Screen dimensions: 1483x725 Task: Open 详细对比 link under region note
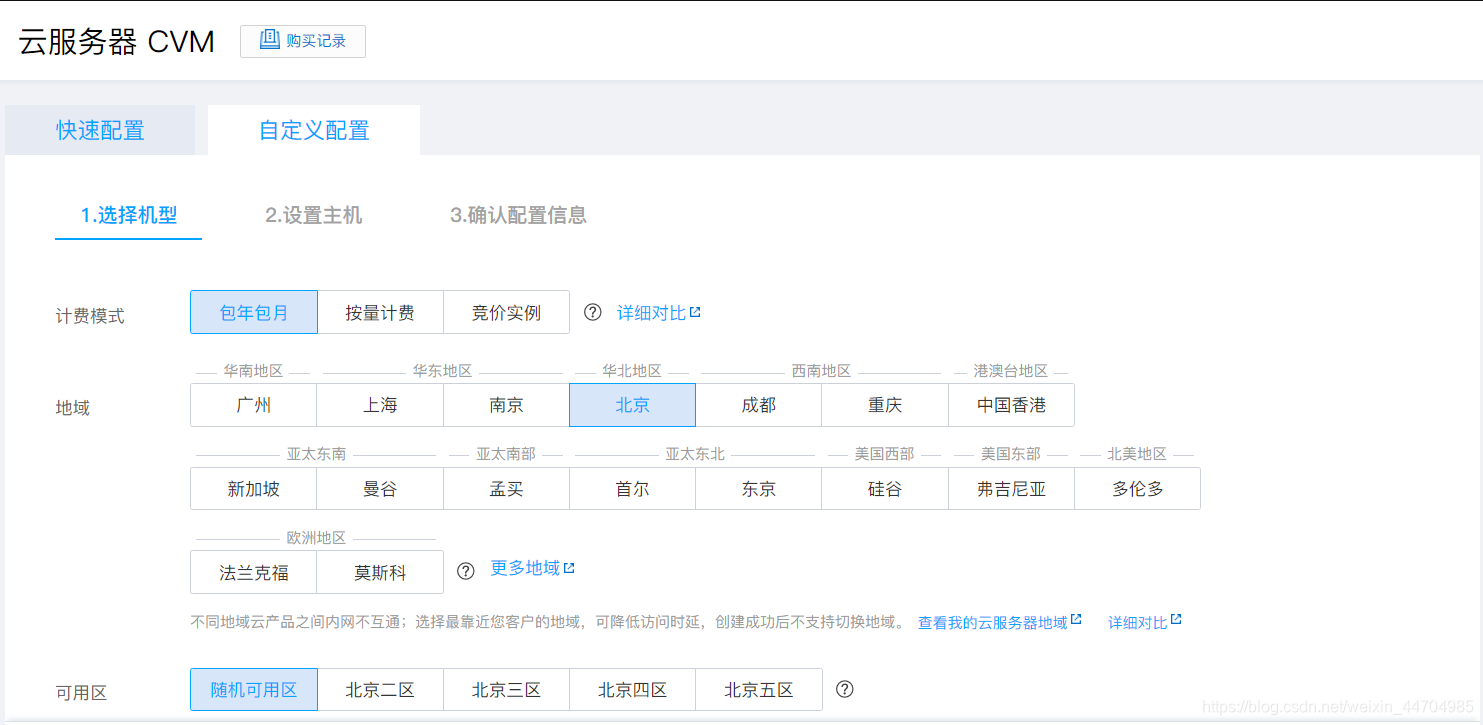(1138, 622)
